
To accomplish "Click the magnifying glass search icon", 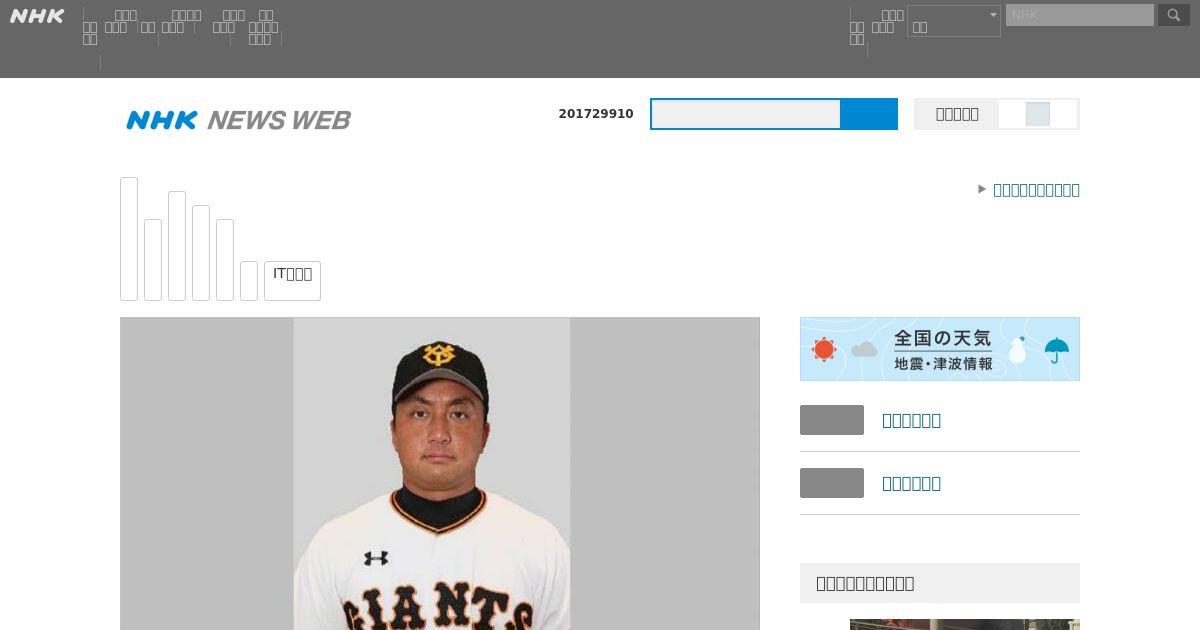I will coord(1174,15).
